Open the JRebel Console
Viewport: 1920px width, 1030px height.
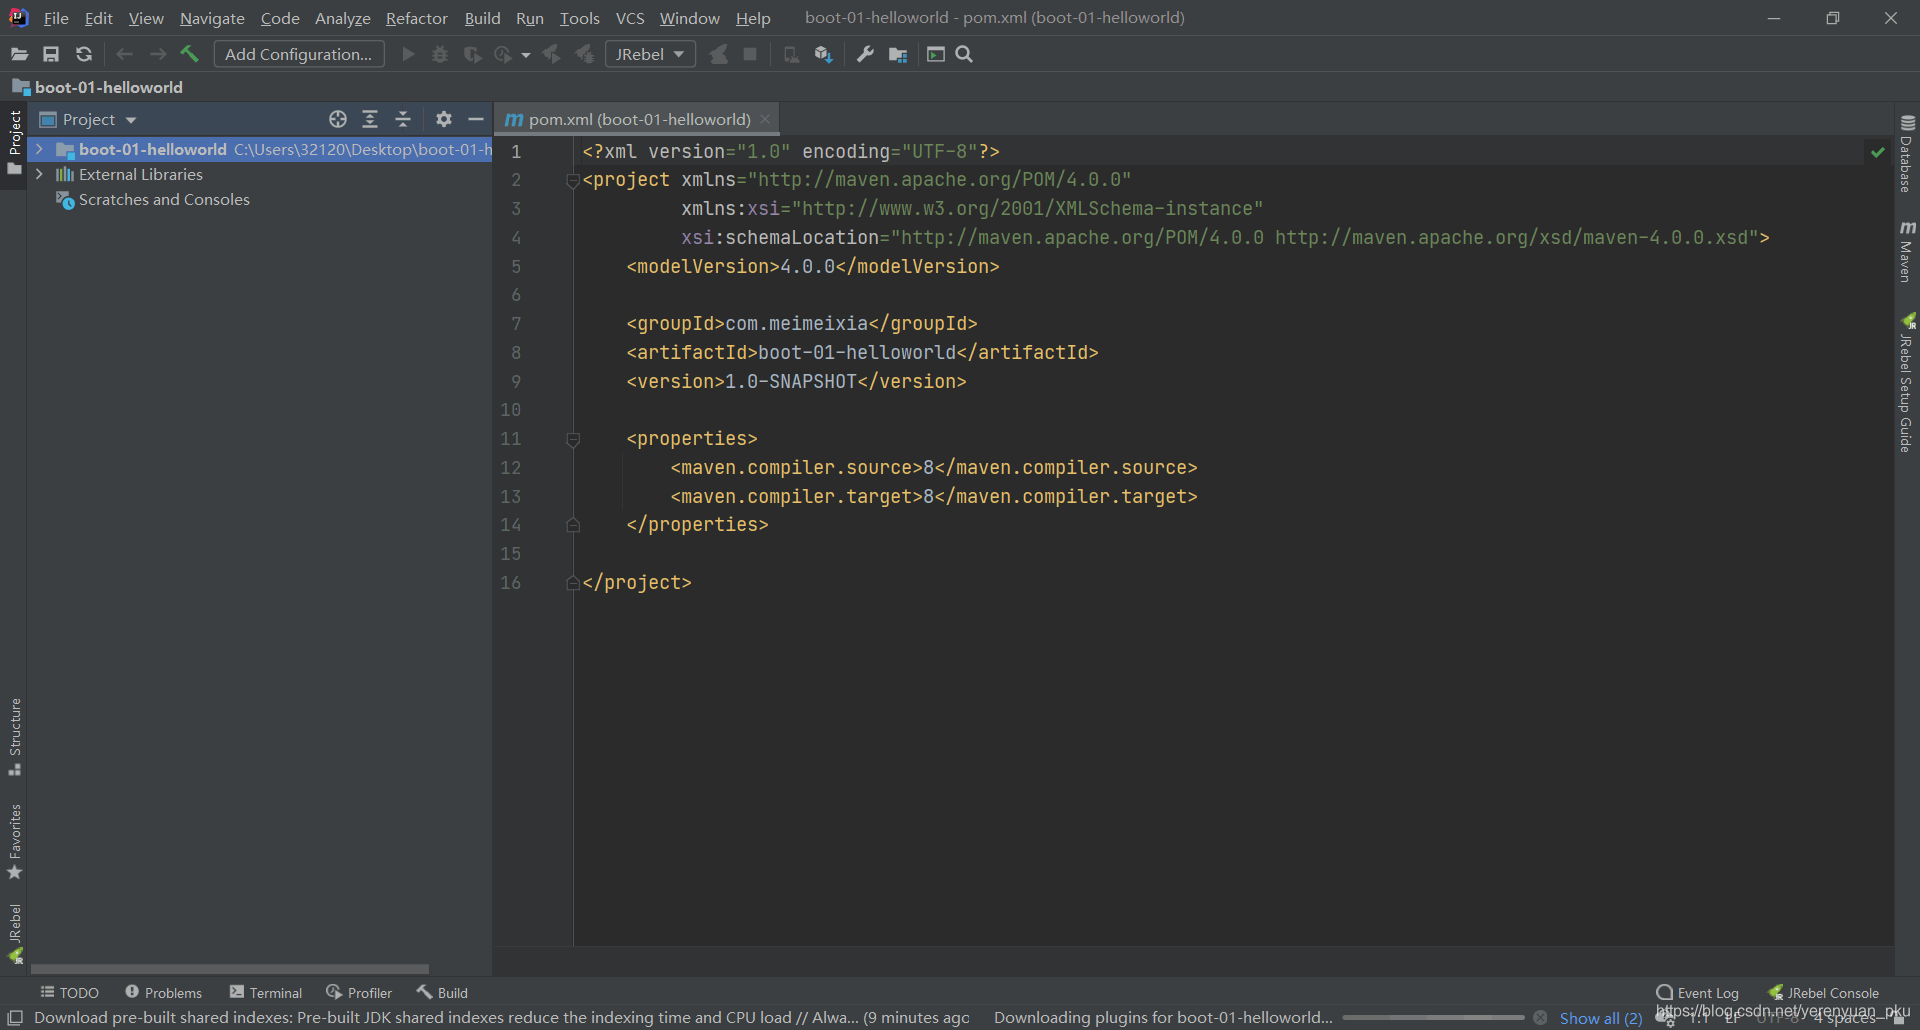1824,992
